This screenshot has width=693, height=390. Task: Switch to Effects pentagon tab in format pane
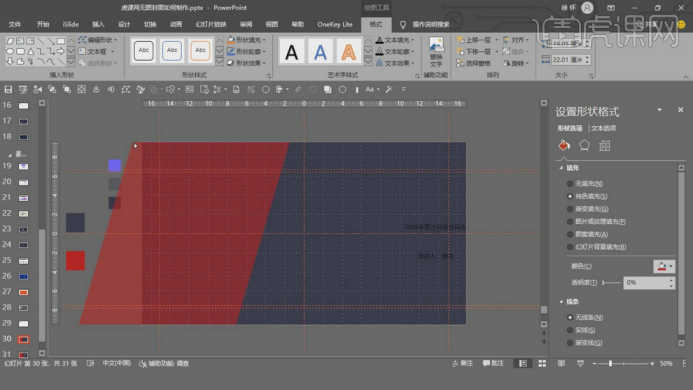tap(584, 145)
